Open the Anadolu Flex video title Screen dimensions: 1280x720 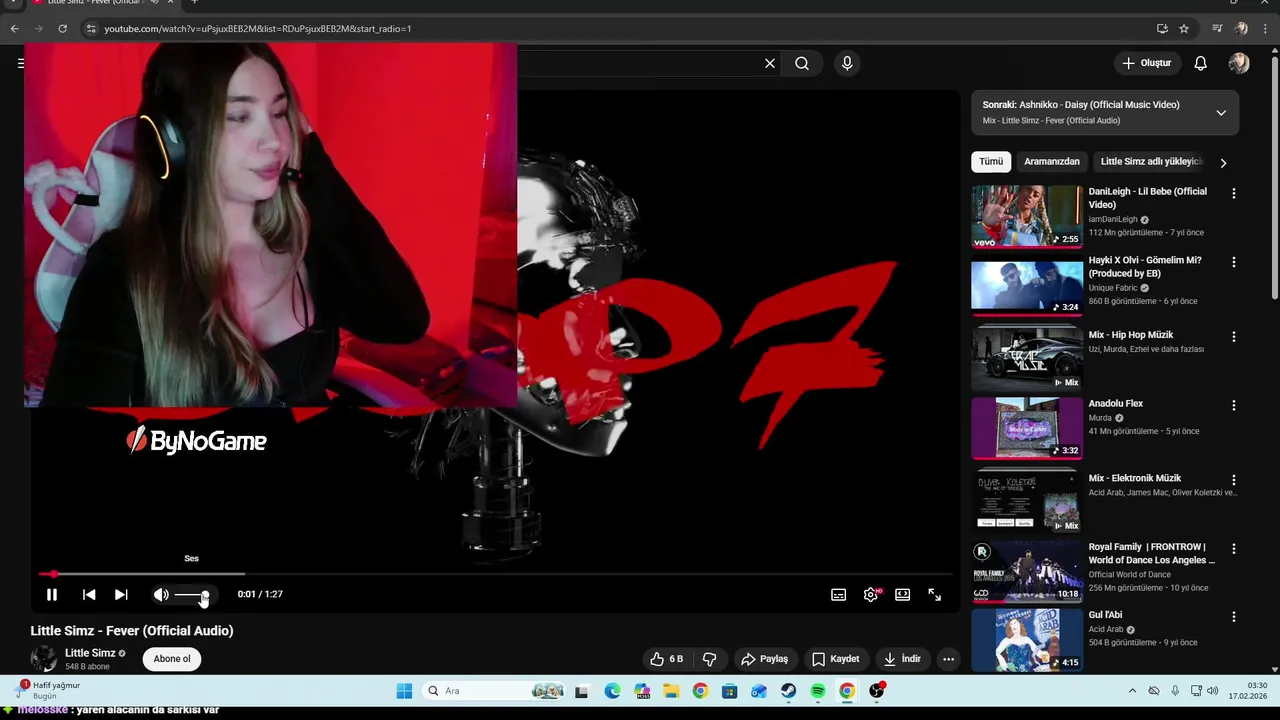(x=1116, y=404)
